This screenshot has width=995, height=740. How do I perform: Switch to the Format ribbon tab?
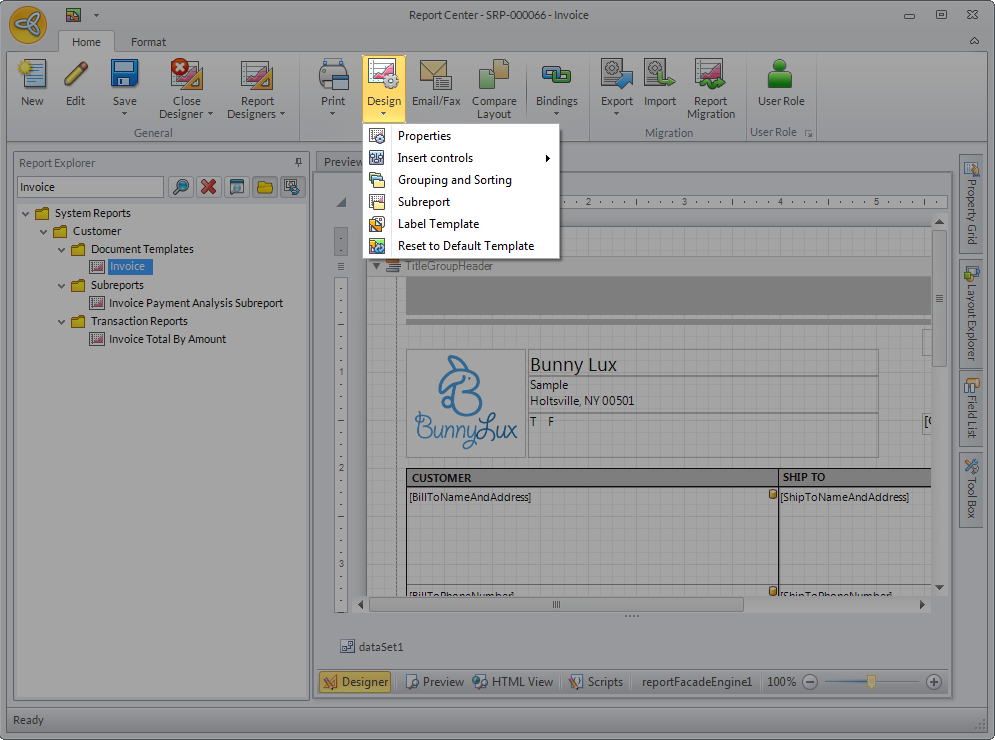click(148, 42)
